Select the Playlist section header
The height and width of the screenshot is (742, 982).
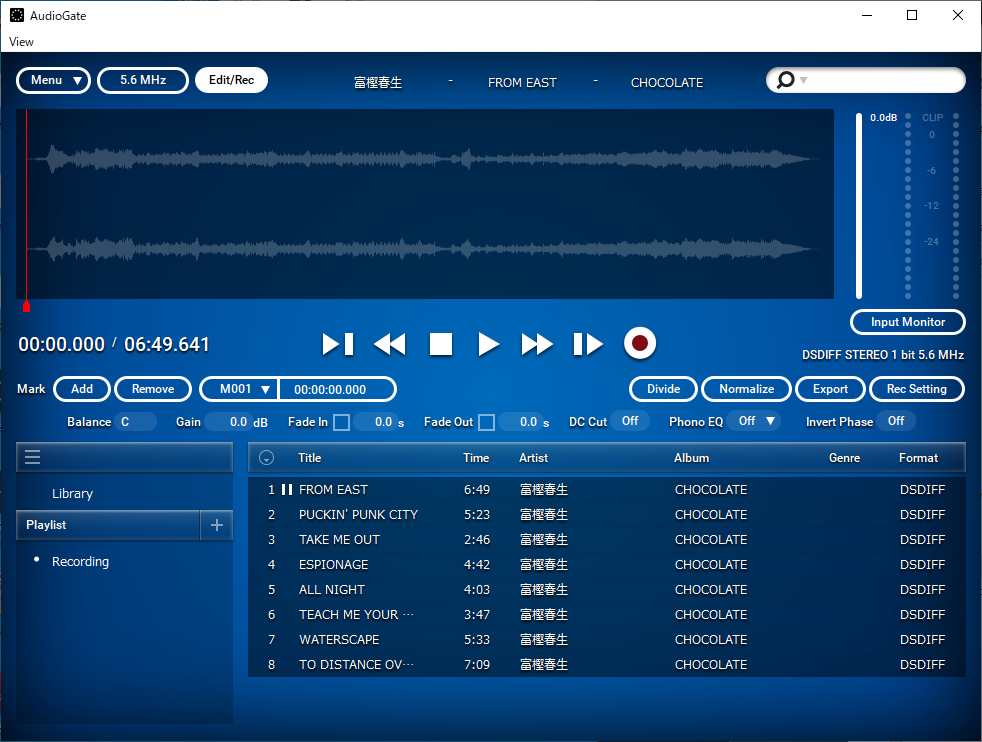(x=108, y=525)
